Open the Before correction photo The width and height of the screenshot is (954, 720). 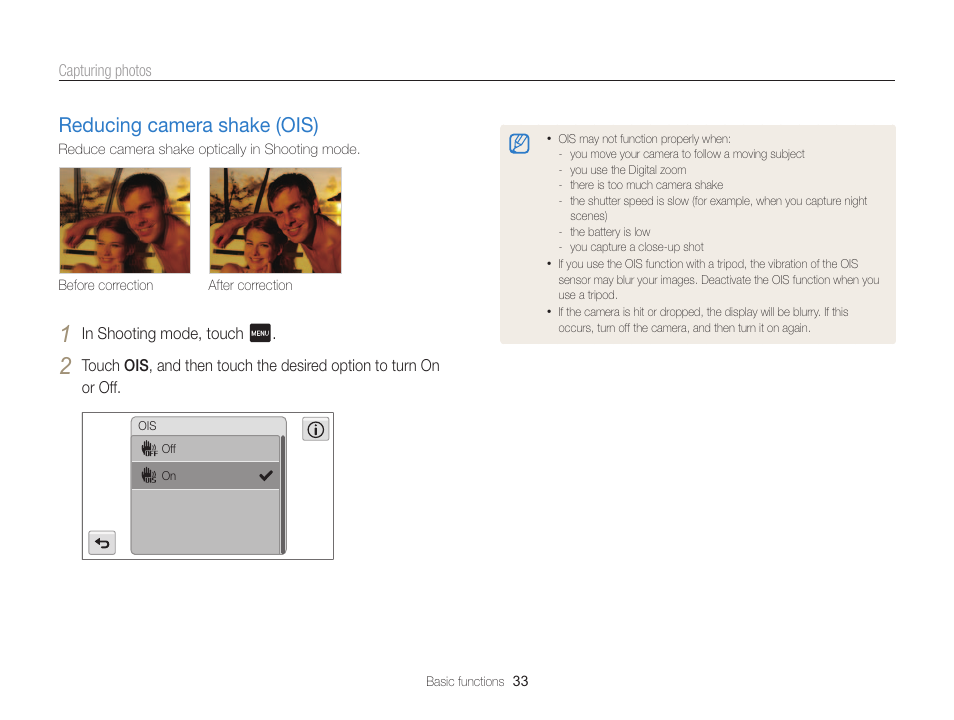tap(125, 220)
